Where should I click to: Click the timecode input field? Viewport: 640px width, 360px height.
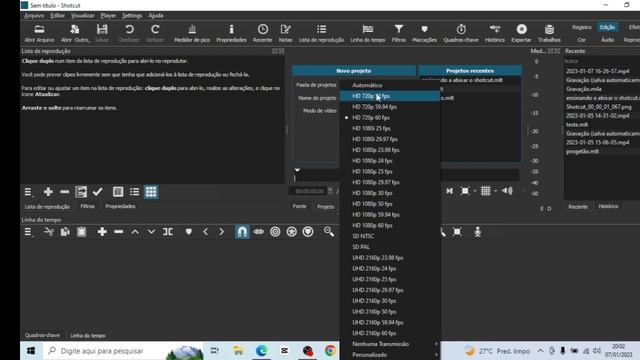click(309, 191)
